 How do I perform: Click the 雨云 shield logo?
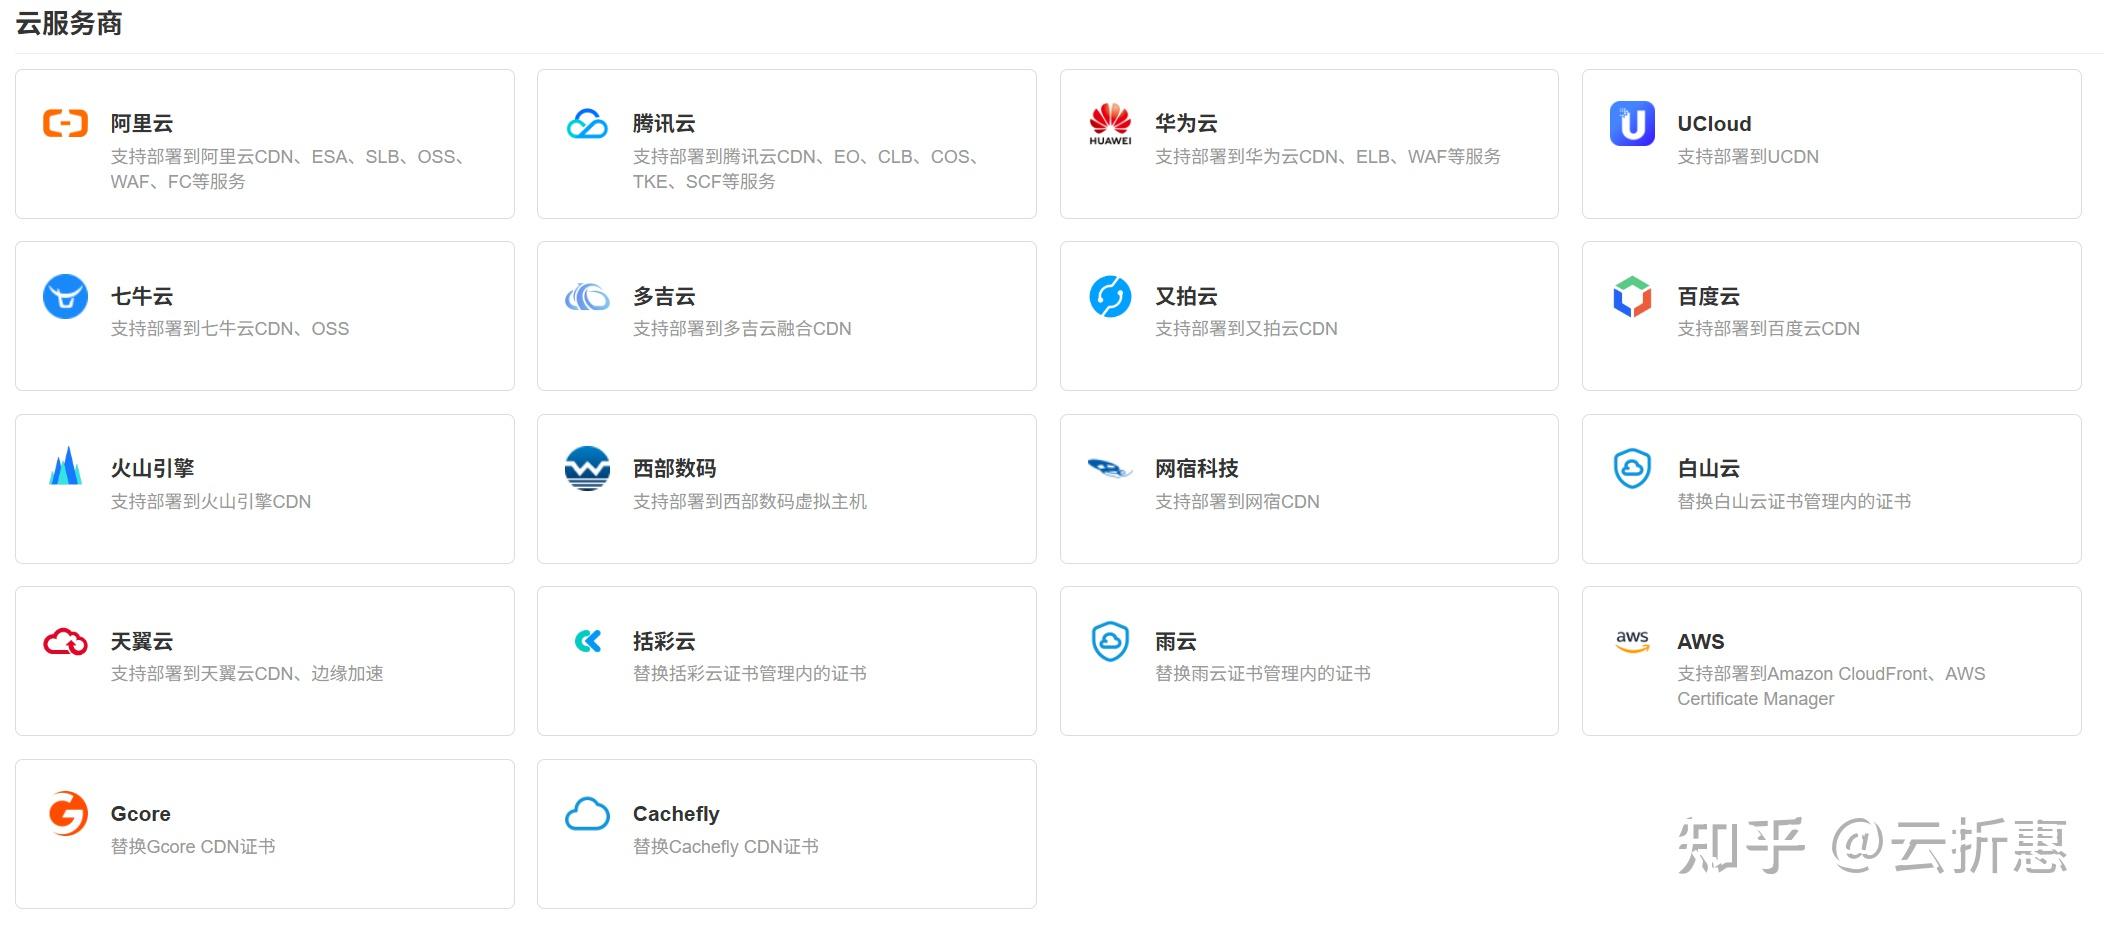(1110, 641)
